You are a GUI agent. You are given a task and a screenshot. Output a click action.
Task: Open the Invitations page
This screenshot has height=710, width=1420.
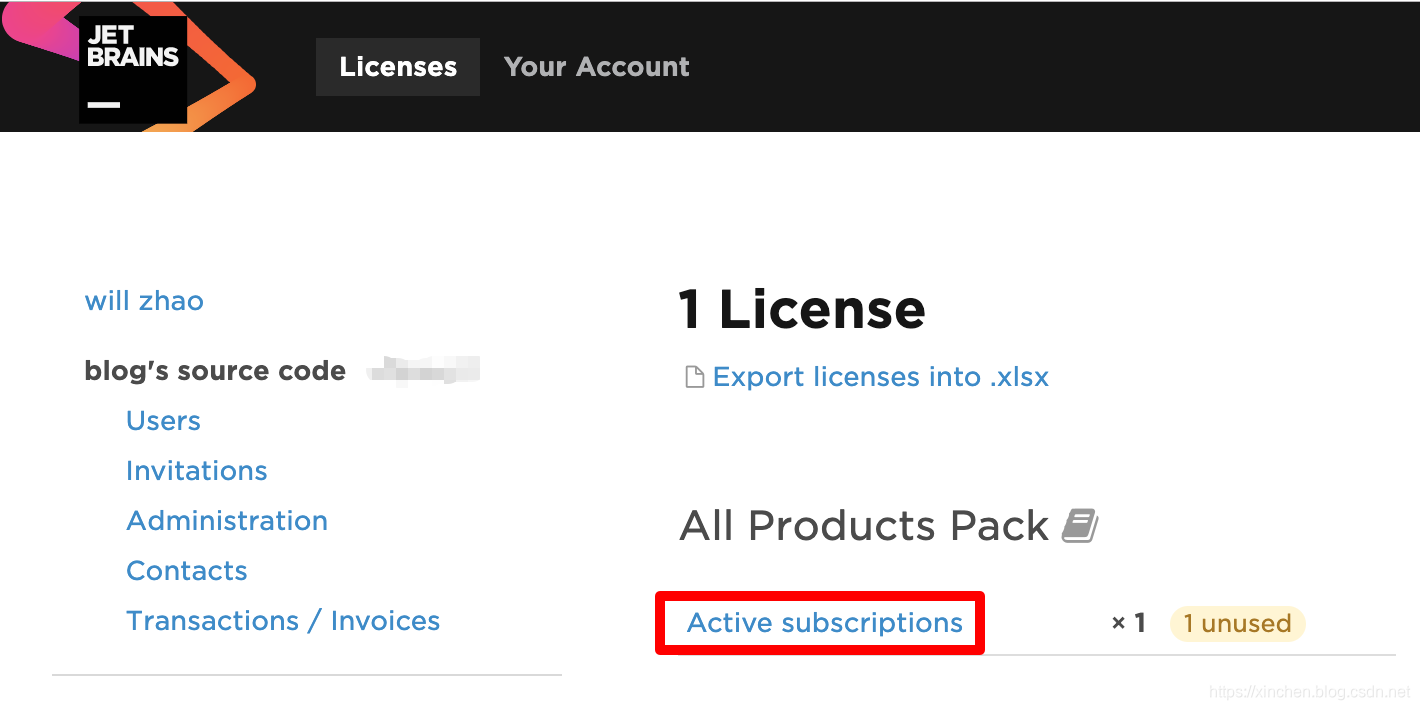click(196, 470)
